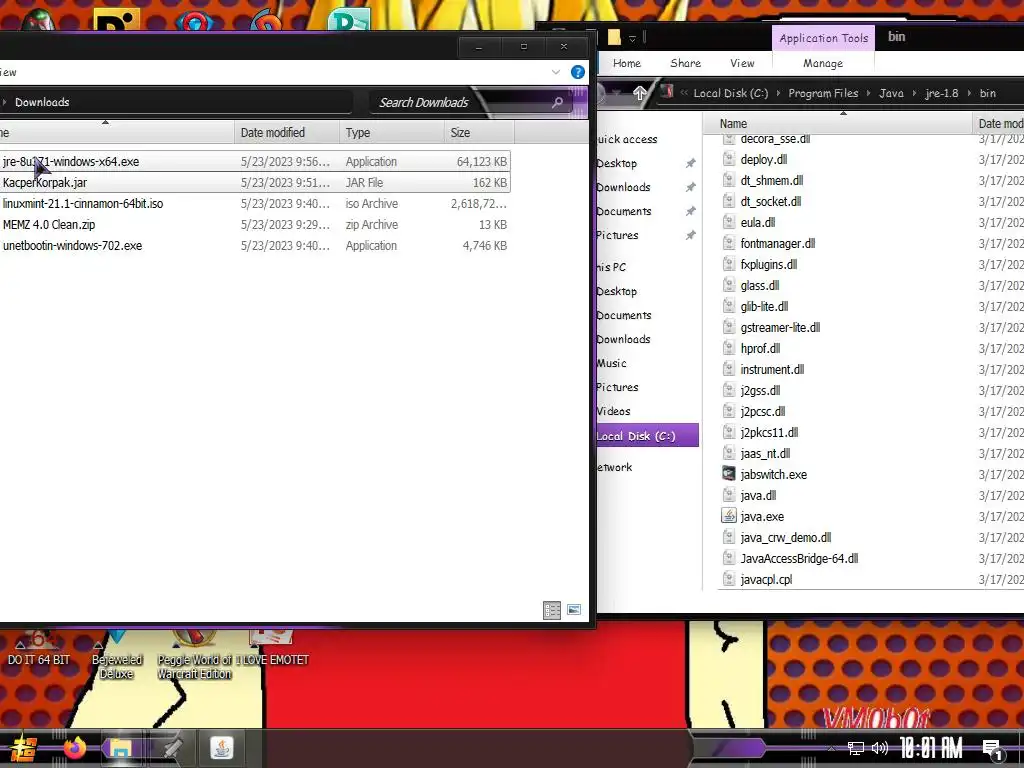The image size is (1024, 768).
Task: Show hidden tray icons chevron
Action: 831,748
